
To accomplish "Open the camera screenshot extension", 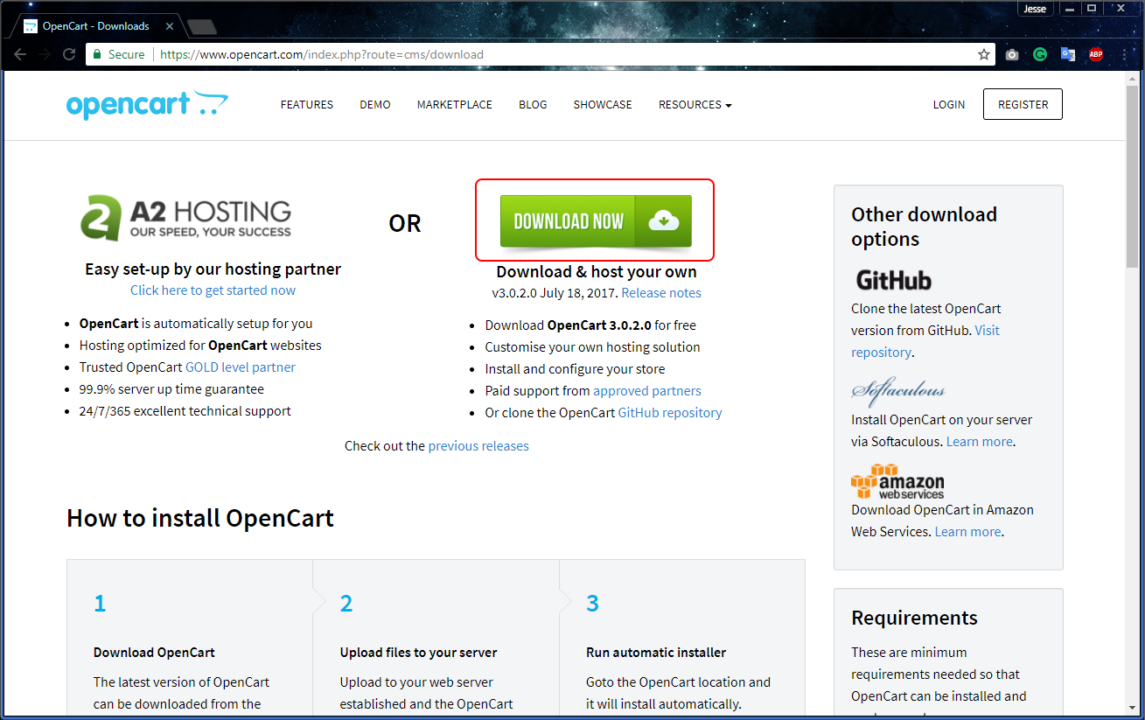I will 1011,54.
